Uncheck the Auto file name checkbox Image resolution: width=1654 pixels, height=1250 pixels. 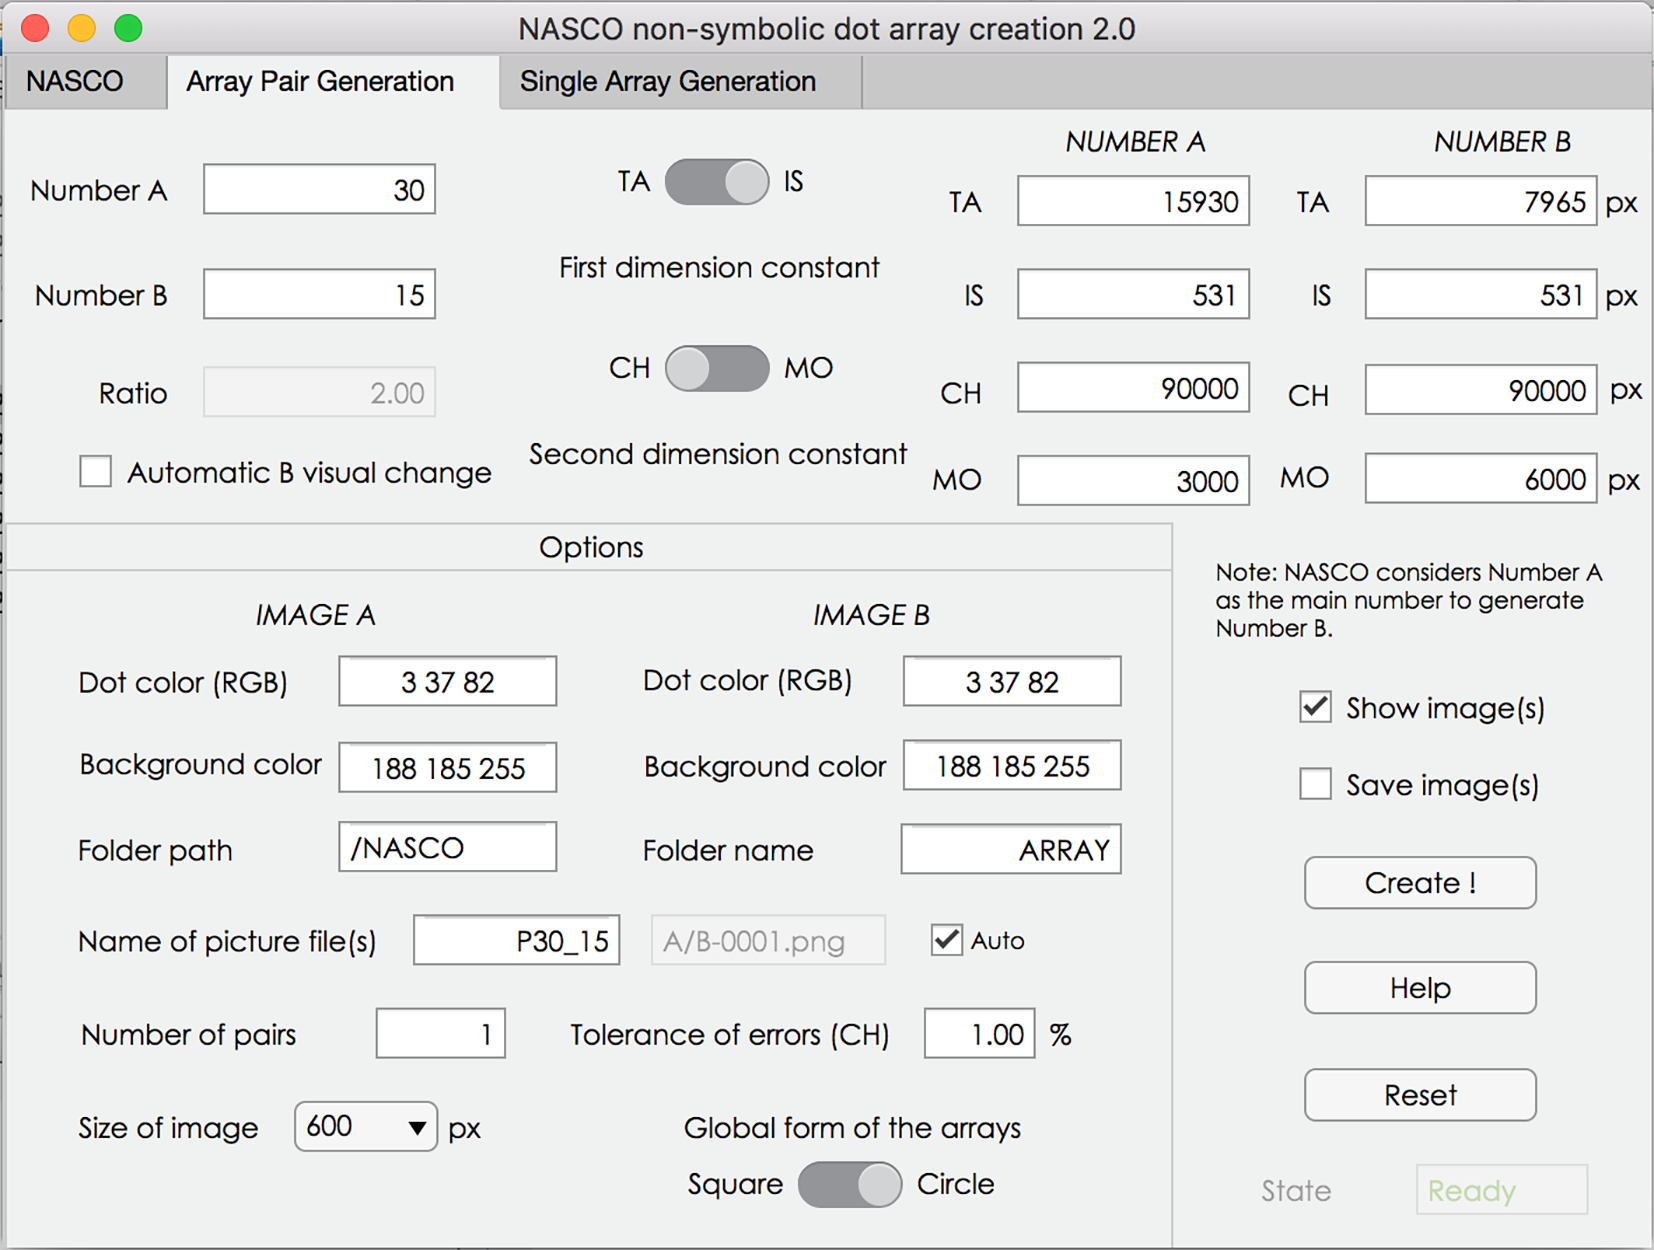[x=946, y=940]
